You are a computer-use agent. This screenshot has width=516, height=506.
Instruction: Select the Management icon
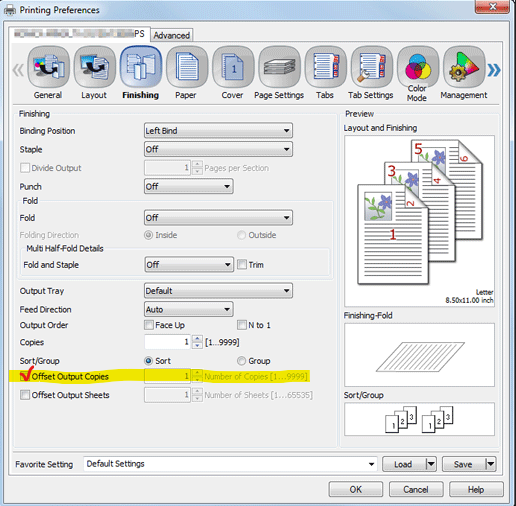coord(464,67)
